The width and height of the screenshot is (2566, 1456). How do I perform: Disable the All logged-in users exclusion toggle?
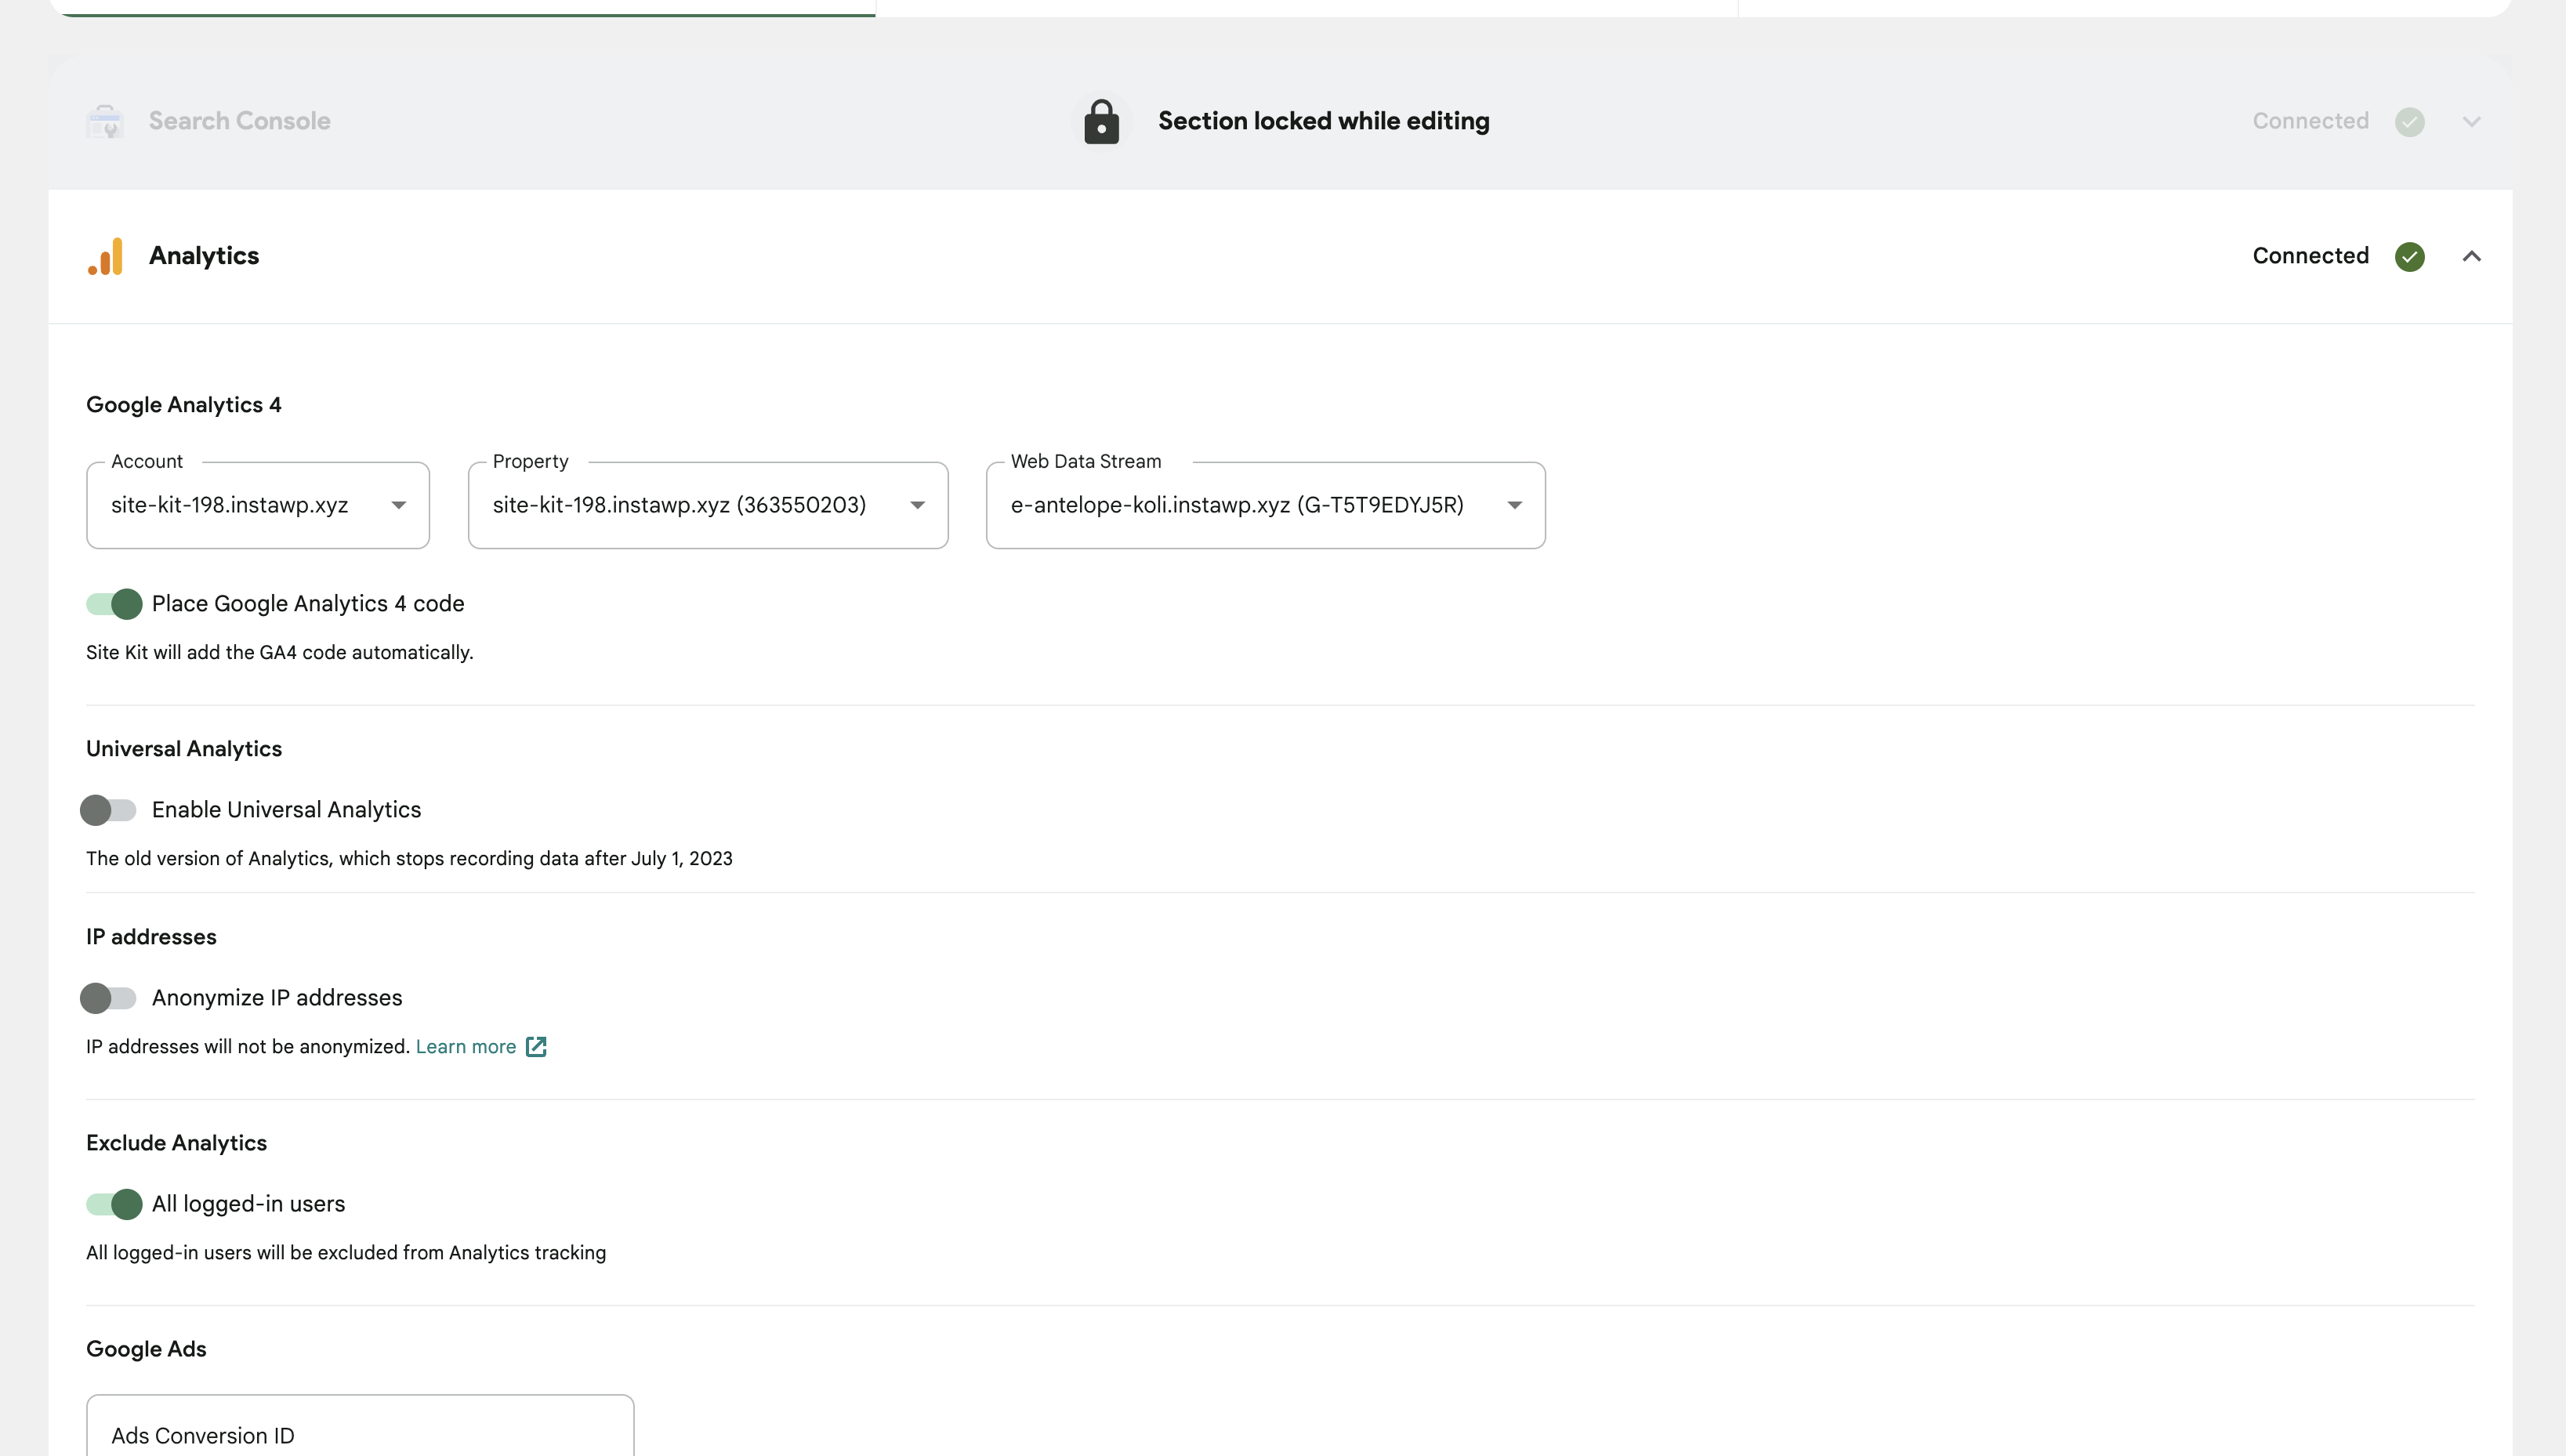tap(113, 1204)
